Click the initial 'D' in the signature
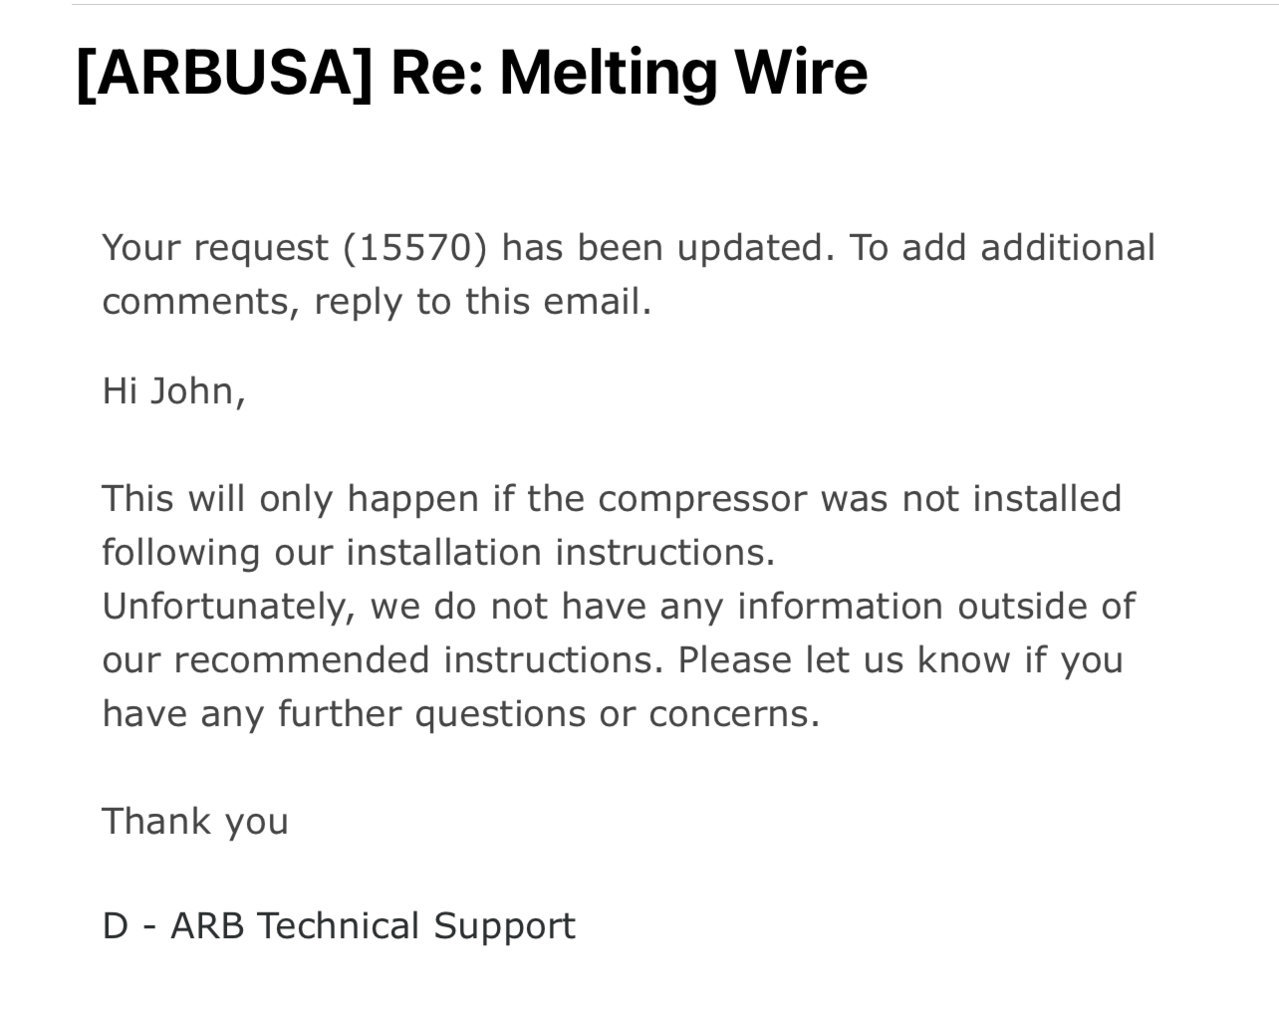 tap(115, 926)
